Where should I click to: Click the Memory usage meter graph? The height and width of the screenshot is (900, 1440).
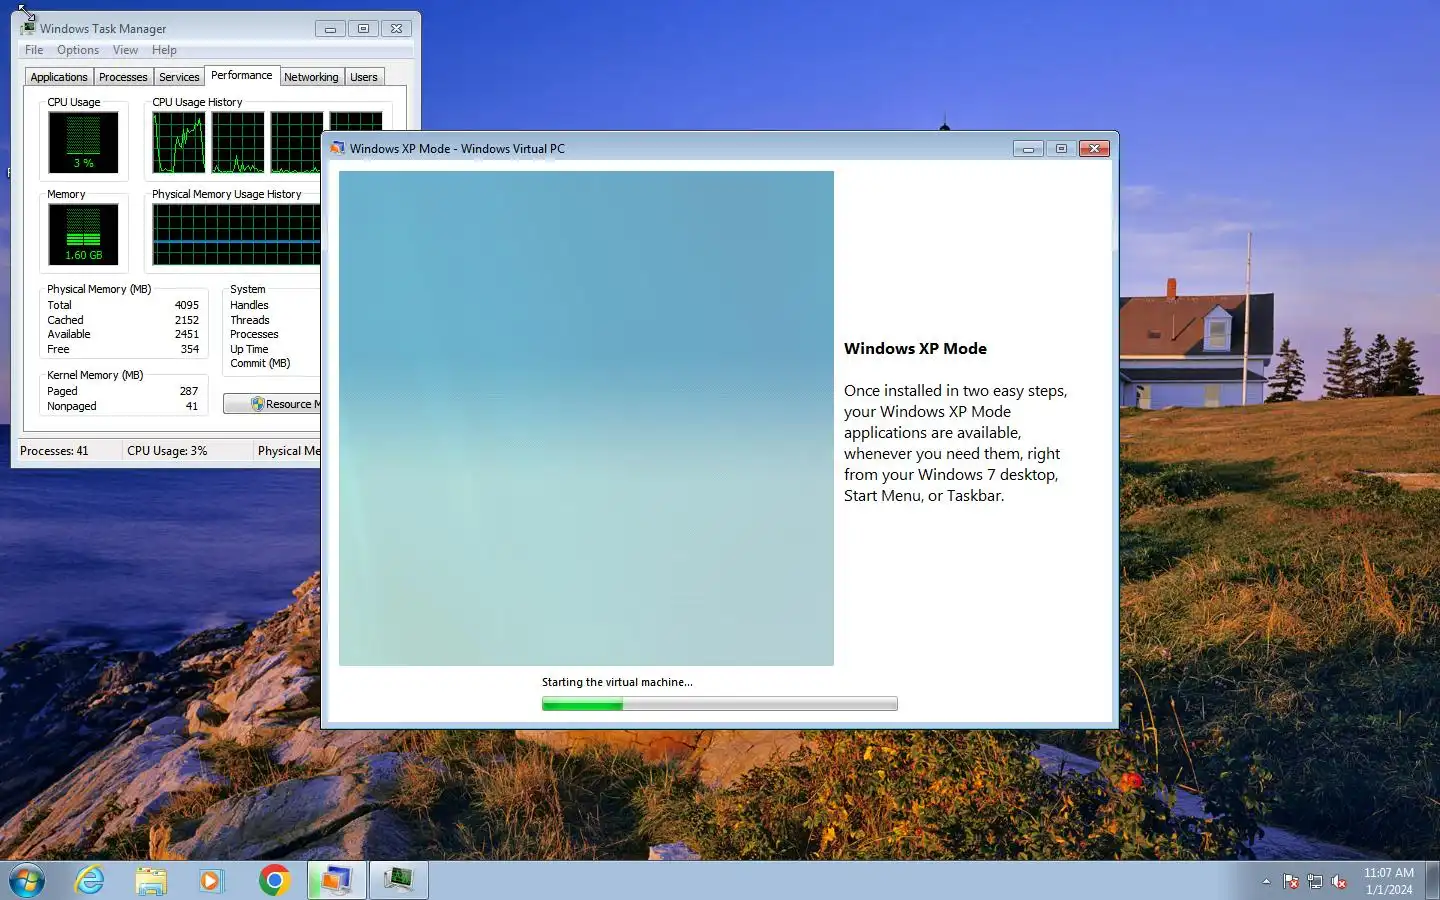point(83,234)
